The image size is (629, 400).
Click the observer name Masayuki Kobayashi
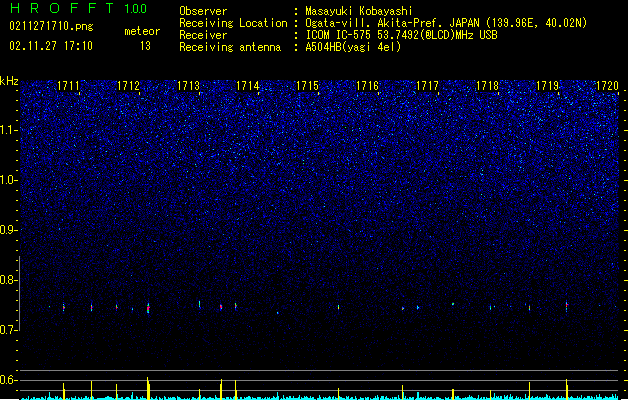(359, 11)
